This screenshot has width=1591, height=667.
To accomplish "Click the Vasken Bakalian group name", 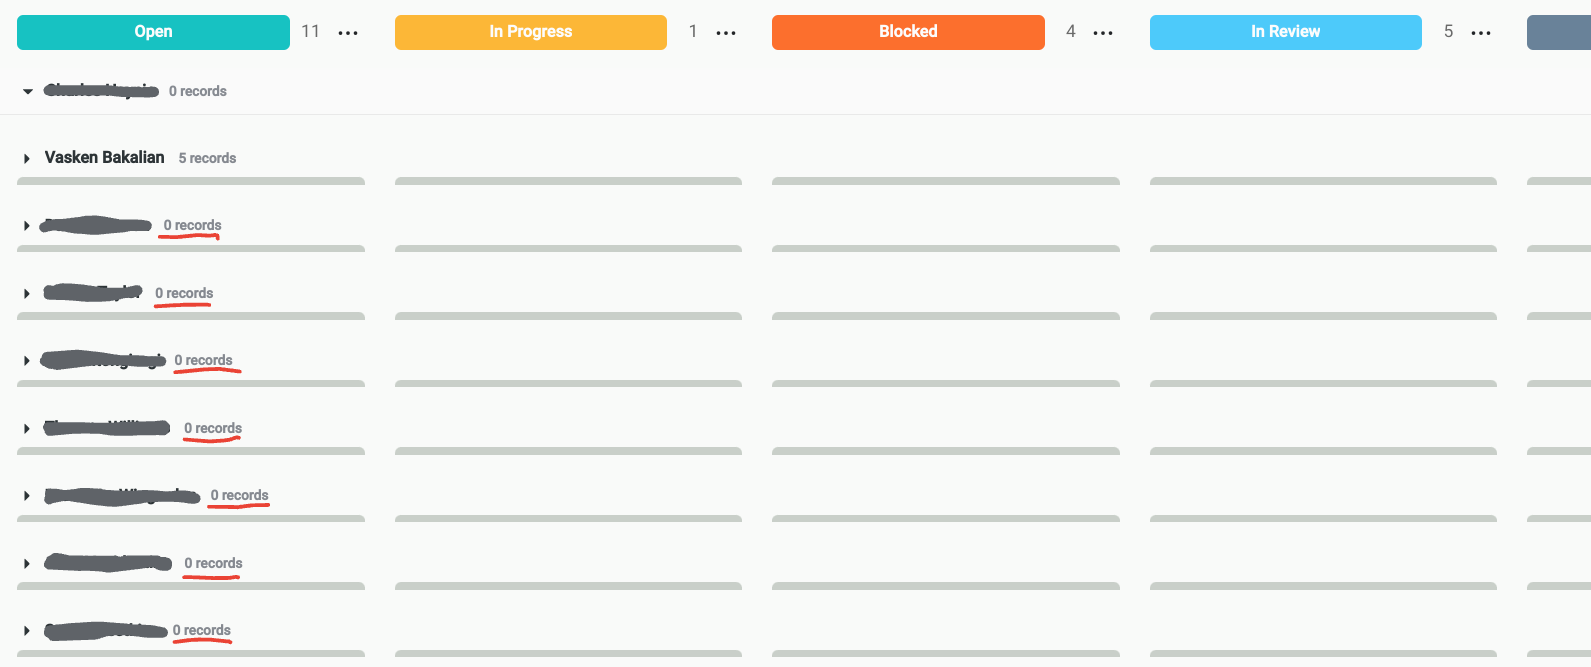I will 104,157.
